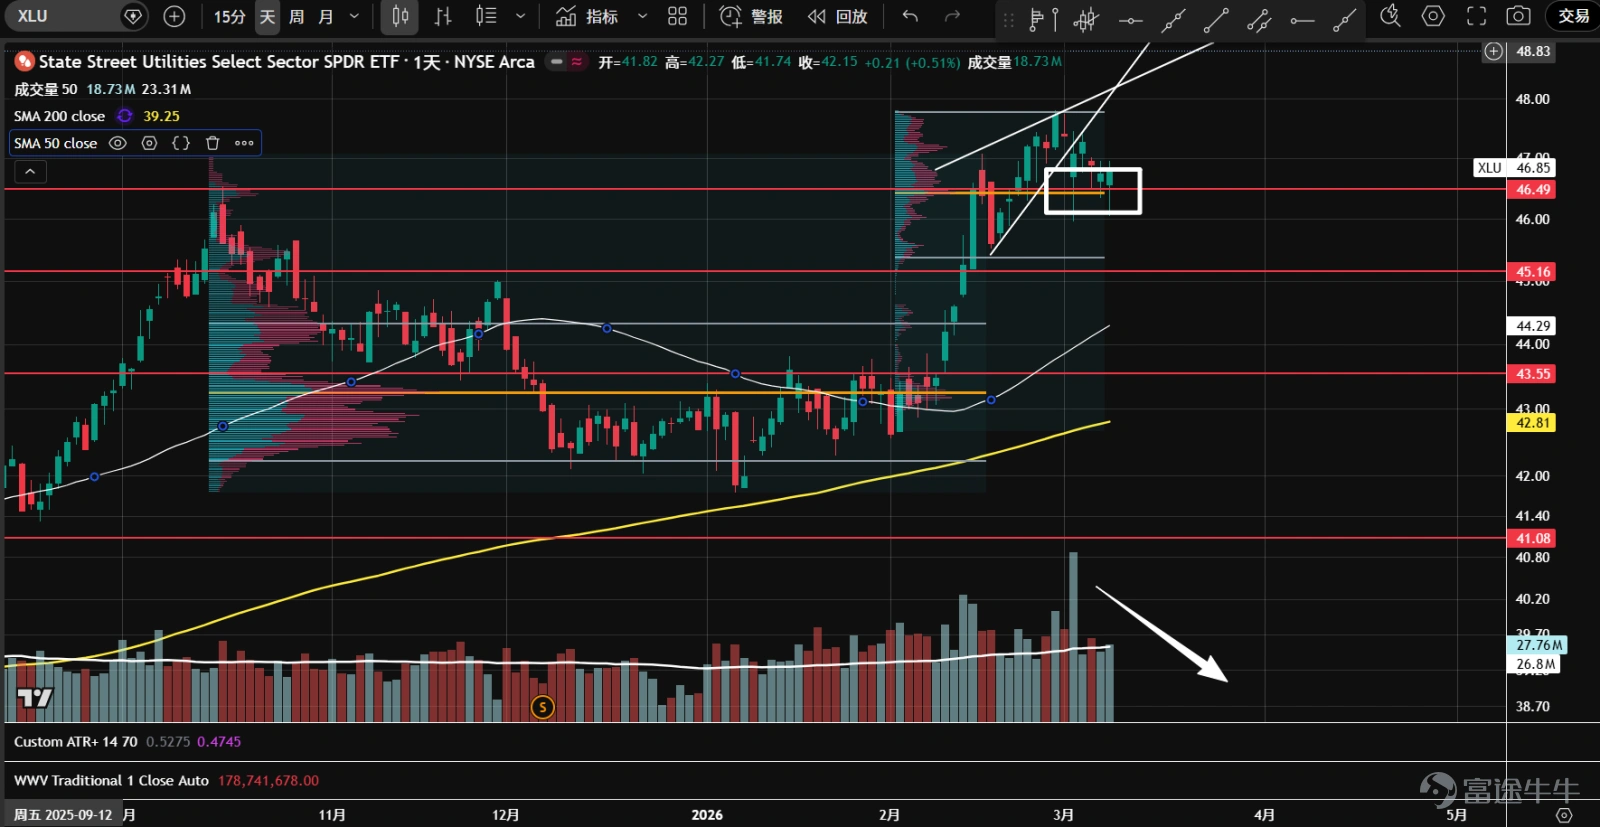Add a comparison symbol with the plus icon
The height and width of the screenshot is (827, 1600).
click(x=174, y=16)
